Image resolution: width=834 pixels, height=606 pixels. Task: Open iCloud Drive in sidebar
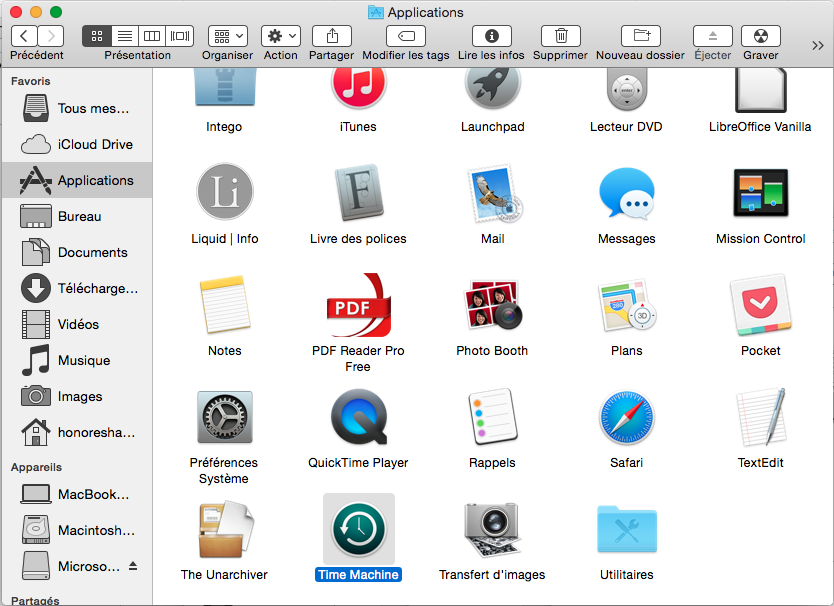[77, 144]
